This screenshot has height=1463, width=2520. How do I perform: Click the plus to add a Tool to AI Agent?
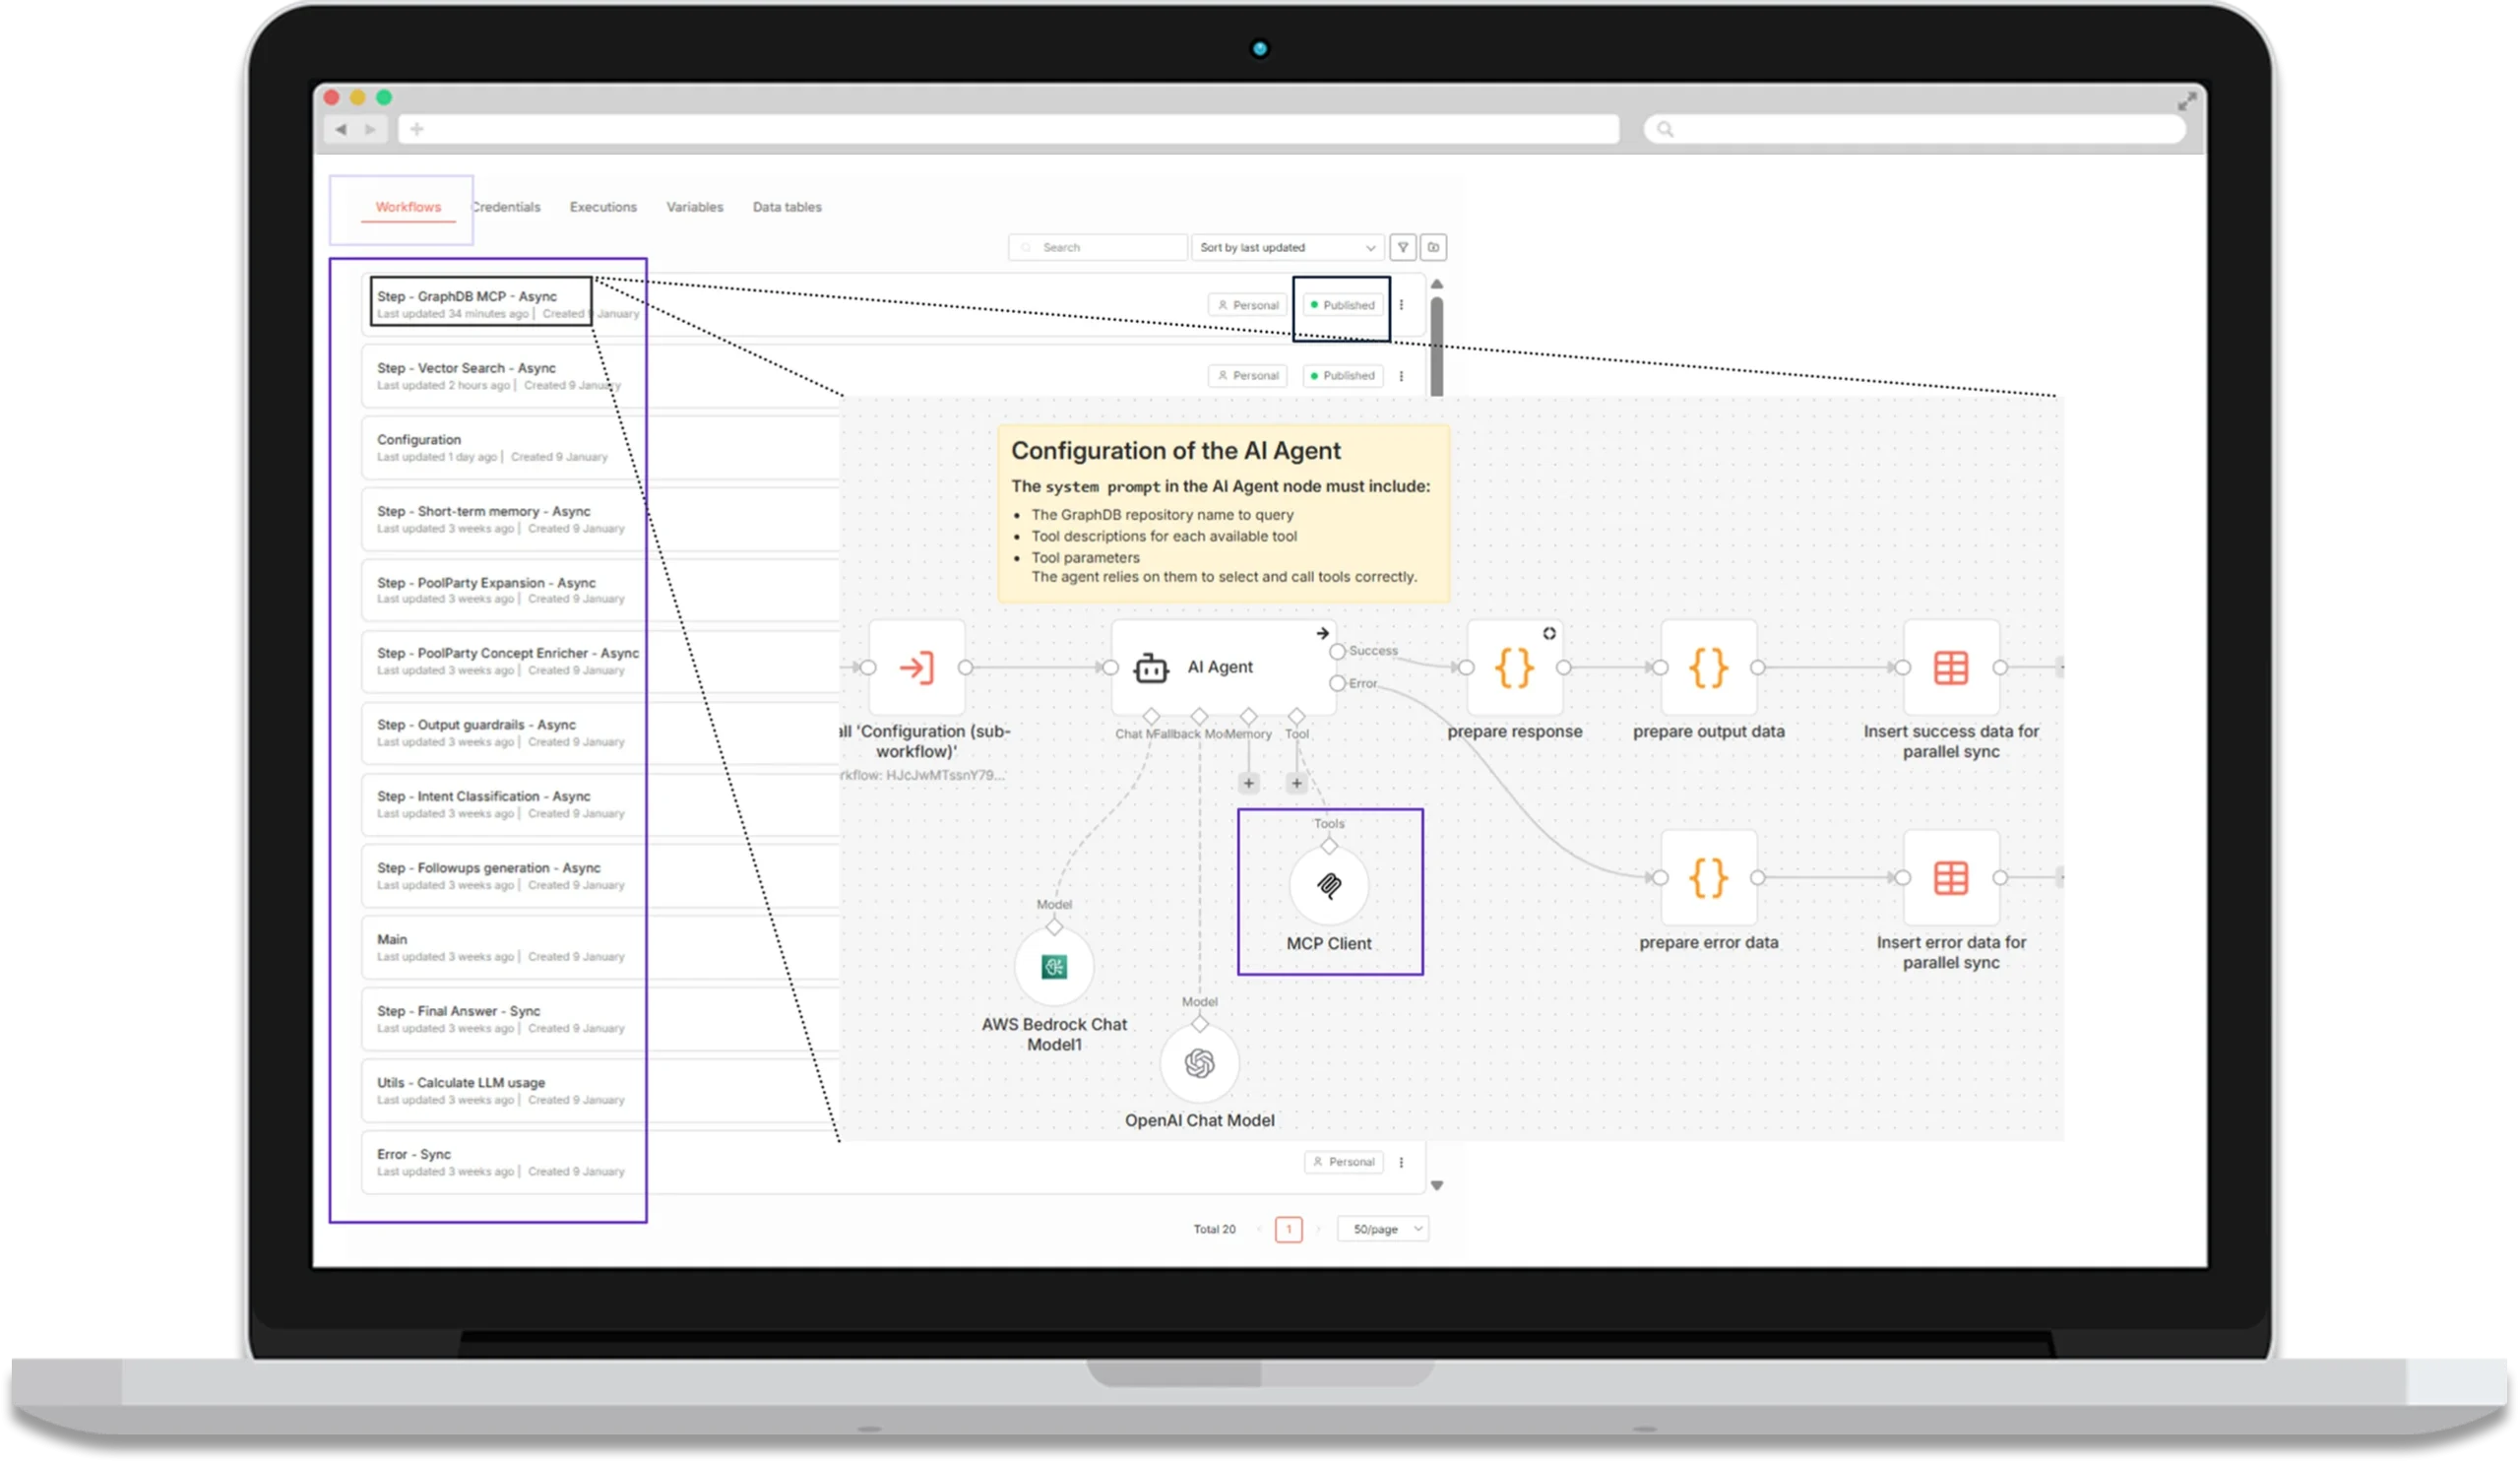[x=1296, y=783]
